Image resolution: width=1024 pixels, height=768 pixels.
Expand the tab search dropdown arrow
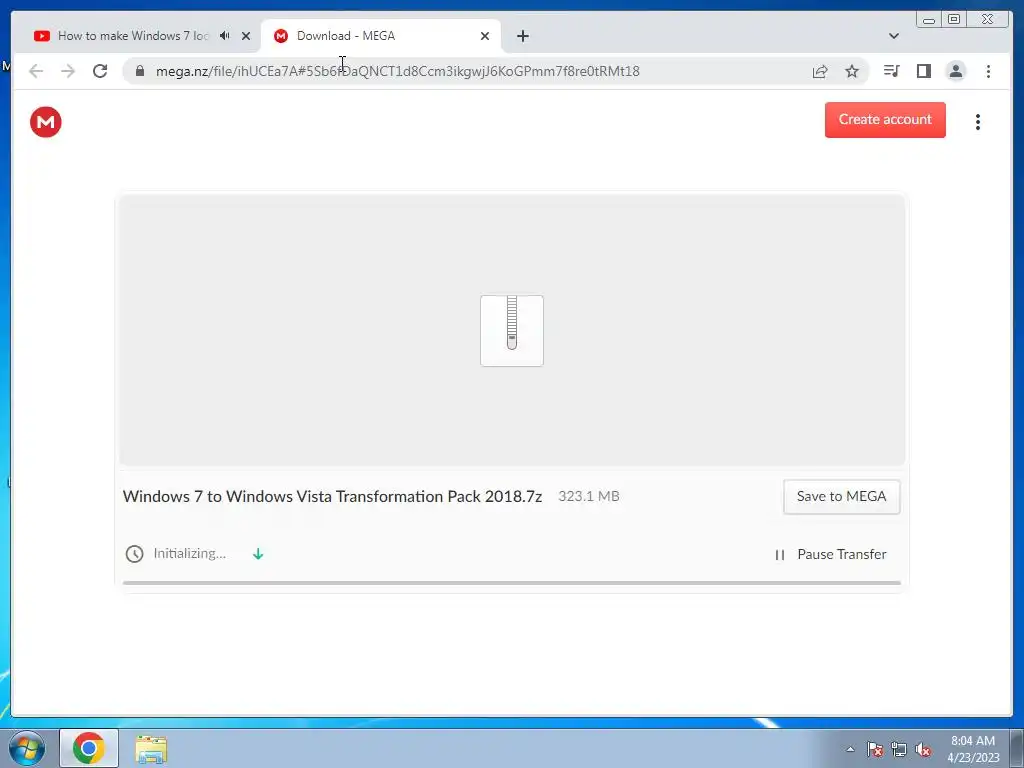click(894, 36)
